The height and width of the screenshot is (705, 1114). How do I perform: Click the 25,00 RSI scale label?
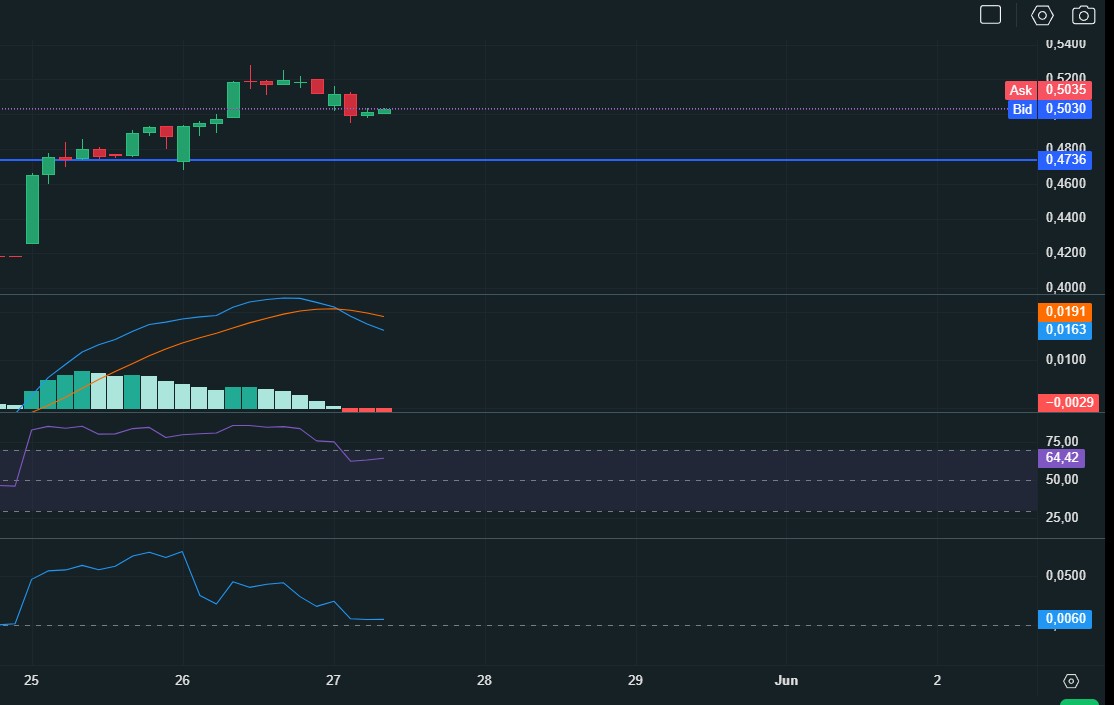tap(1061, 517)
